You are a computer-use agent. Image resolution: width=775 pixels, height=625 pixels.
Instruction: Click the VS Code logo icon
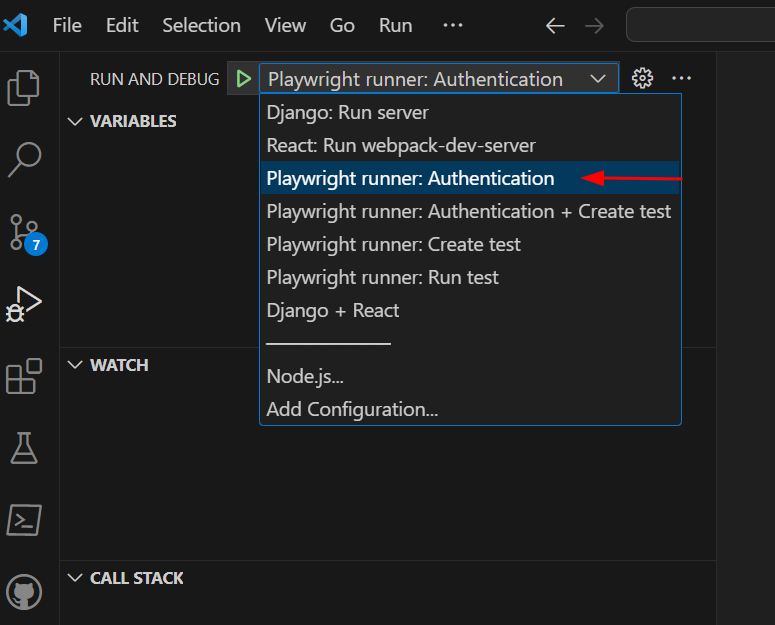pos(15,25)
